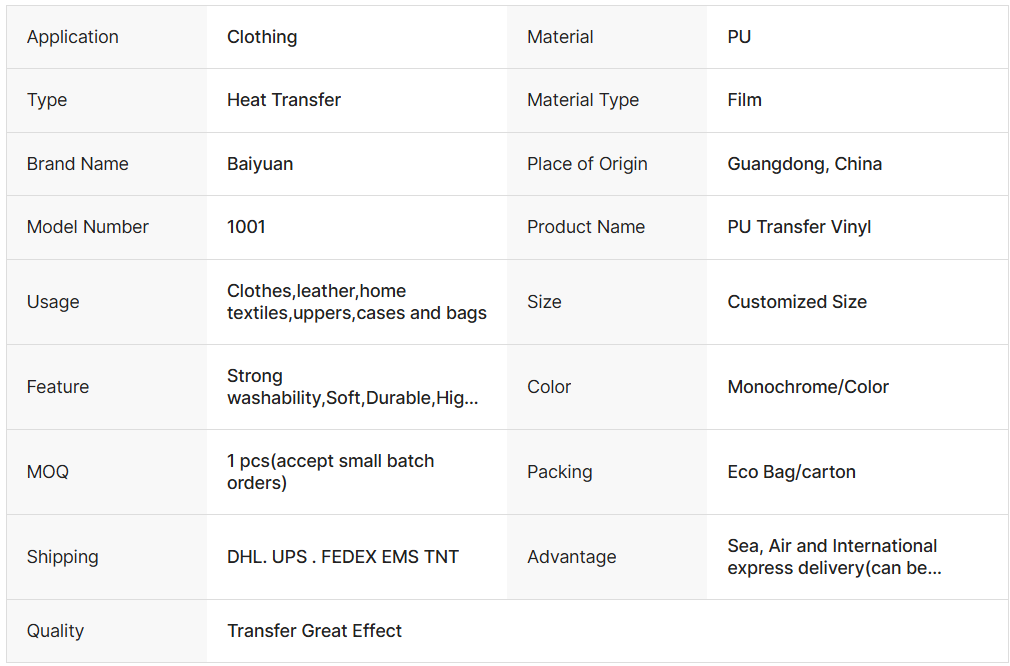
Task: Click the PU material value
Action: click(x=739, y=37)
